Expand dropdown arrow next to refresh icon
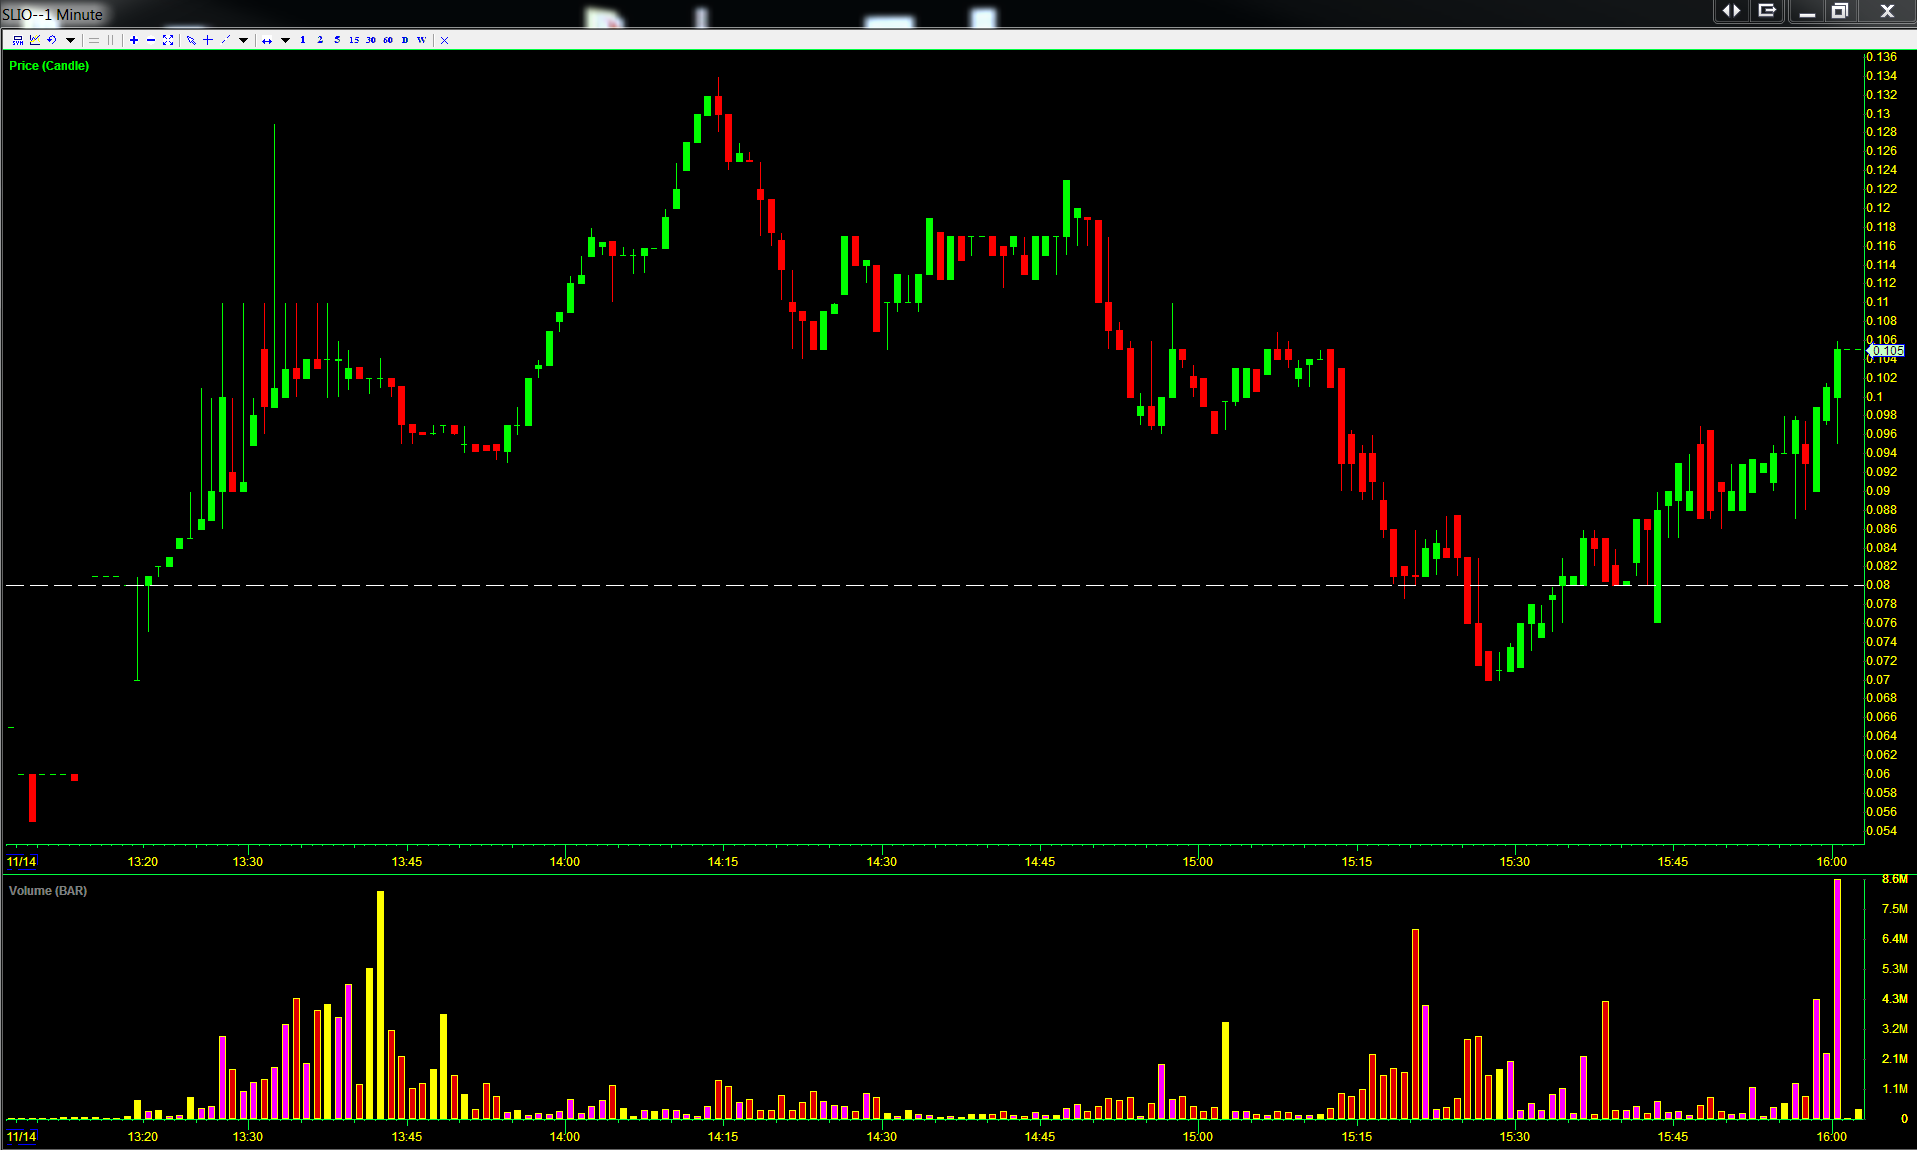The image size is (1917, 1150). coord(70,40)
